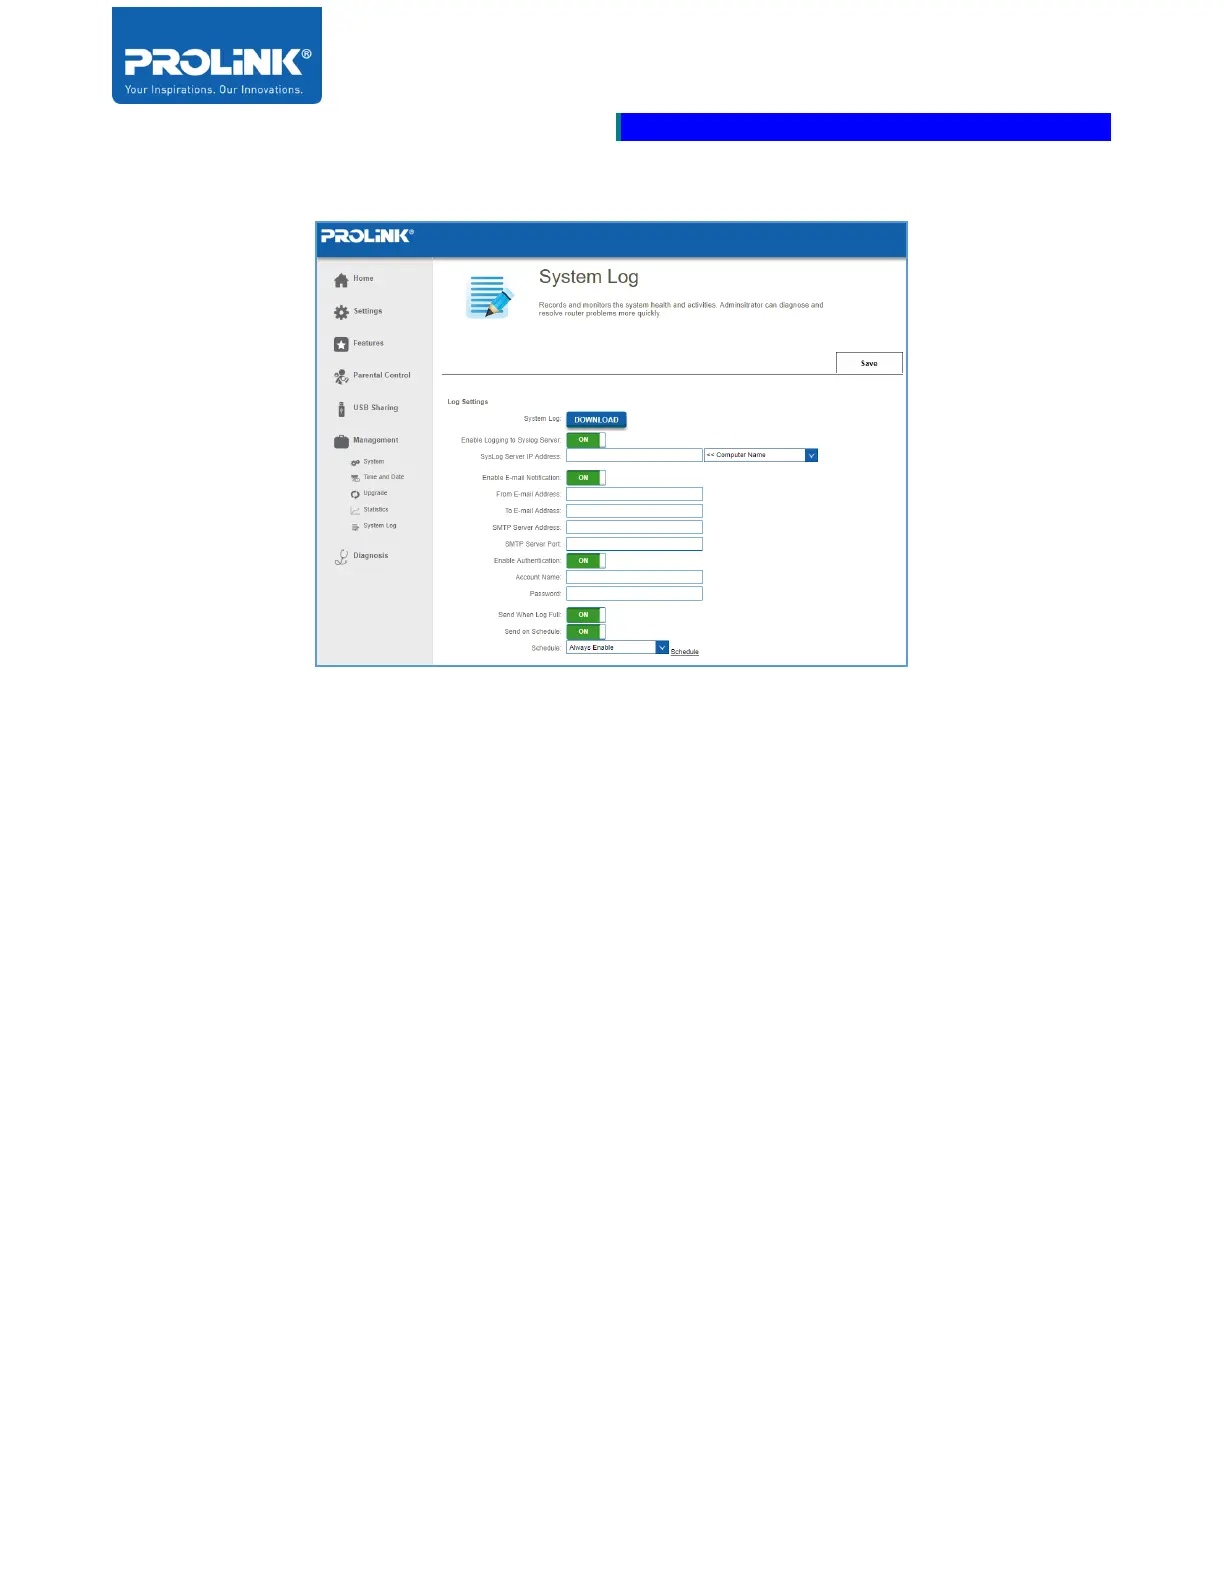Viewport: 1224px width, 1584px height.
Task: Select System under Management
Action: click(374, 462)
